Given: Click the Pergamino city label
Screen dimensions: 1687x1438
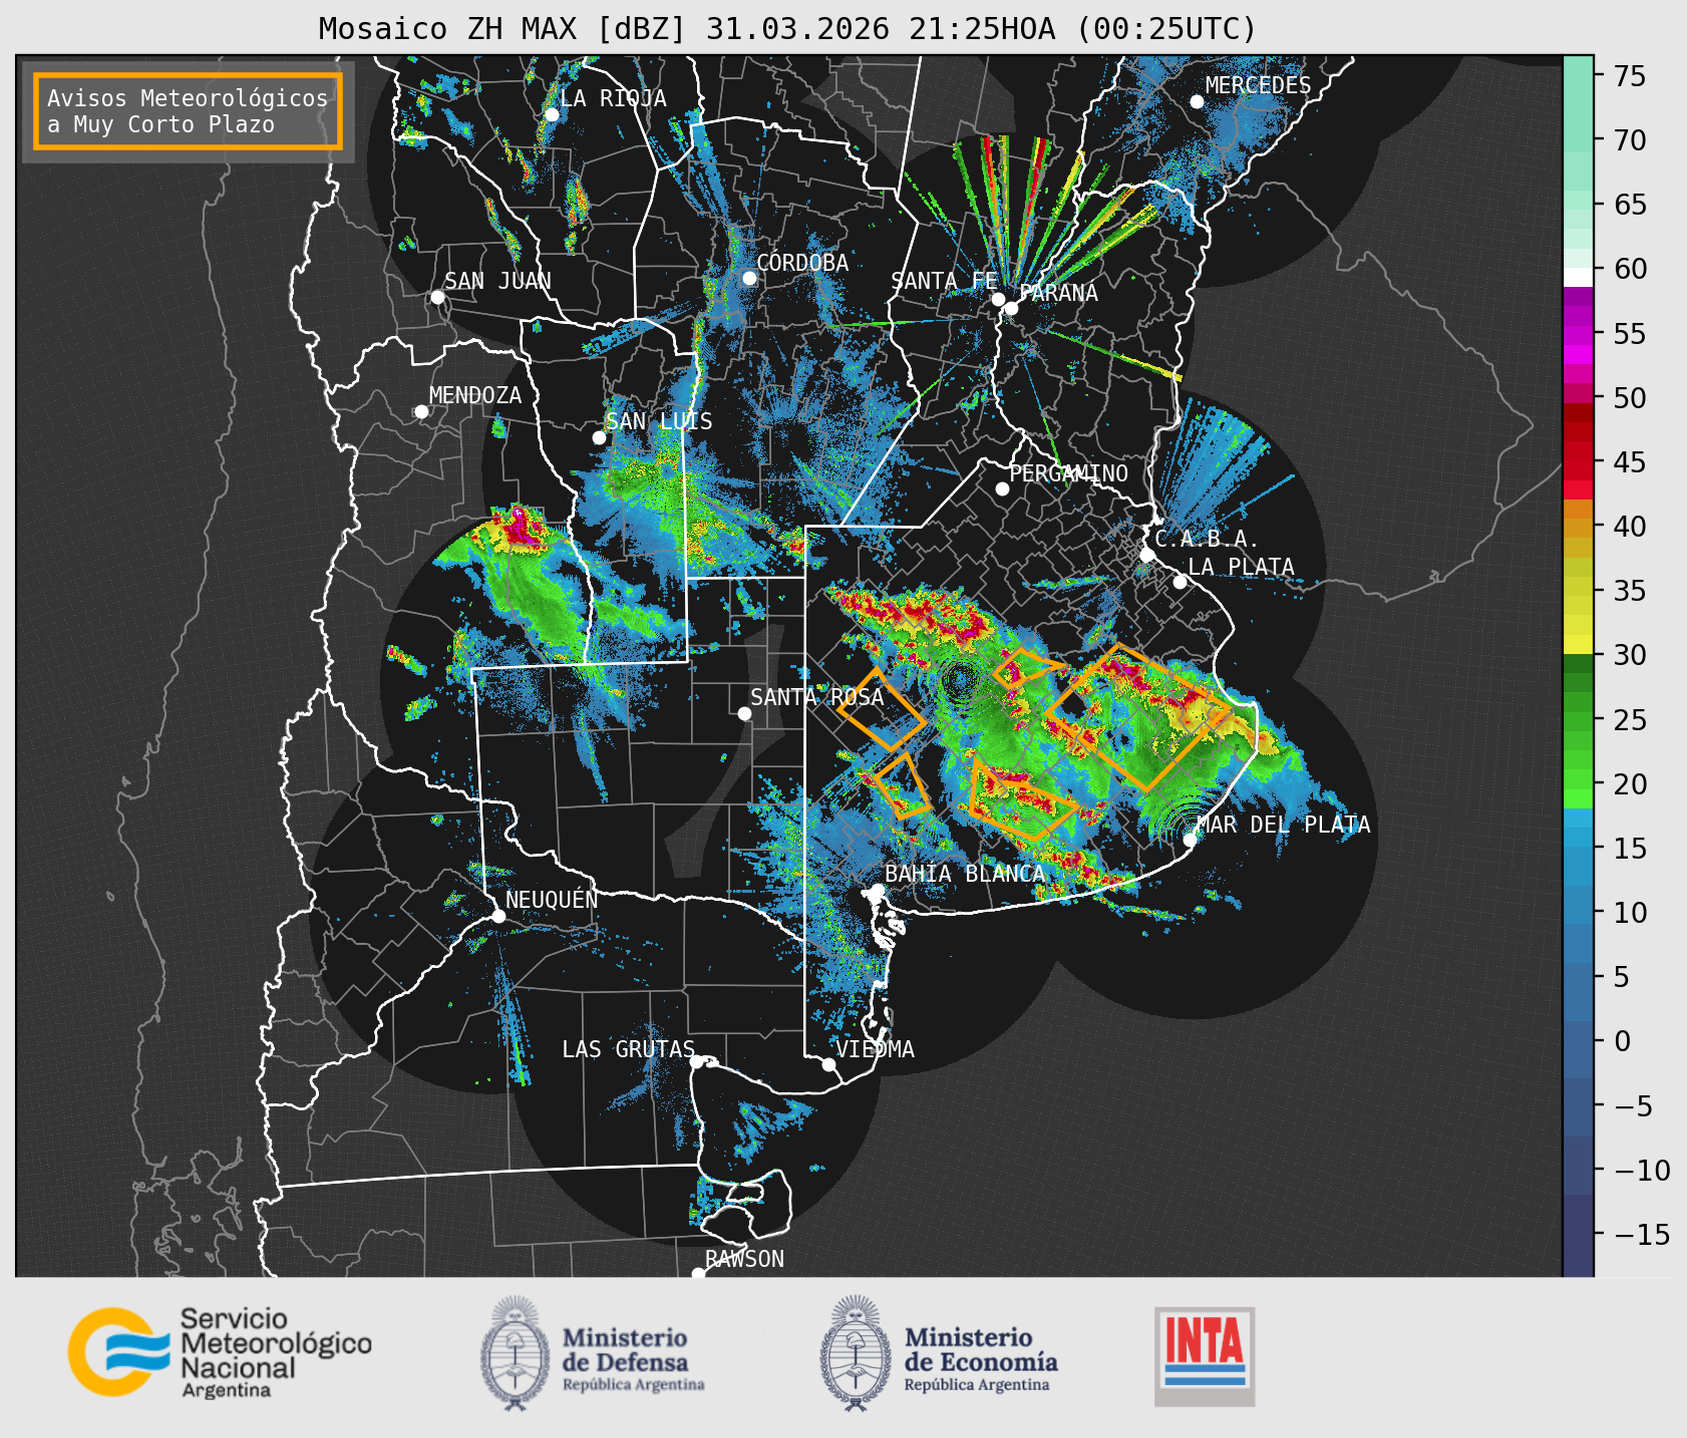Looking at the screenshot, I should [x=1068, y=473].
